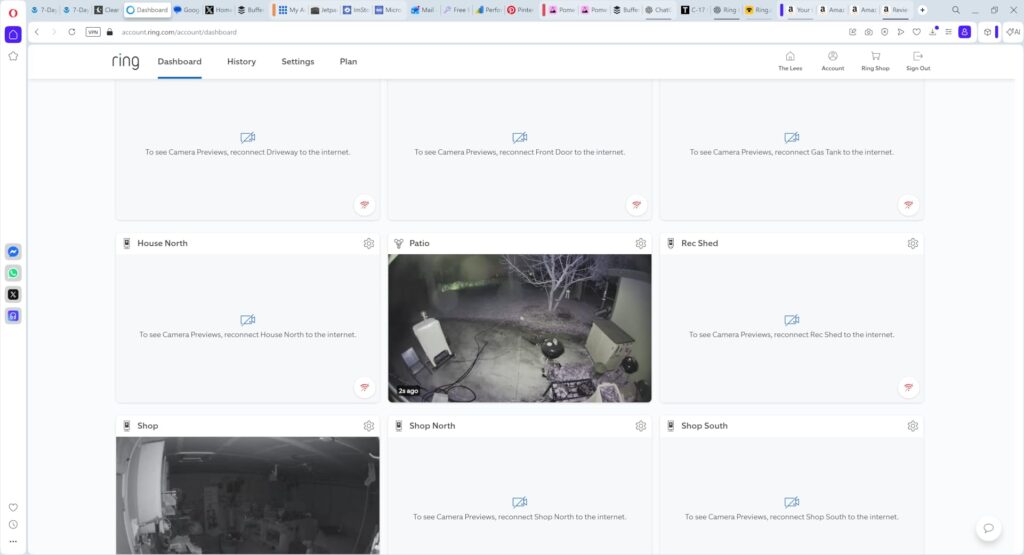
Task: Click offline wifi icon on Front Door card
Action: [x=636, y=204]
